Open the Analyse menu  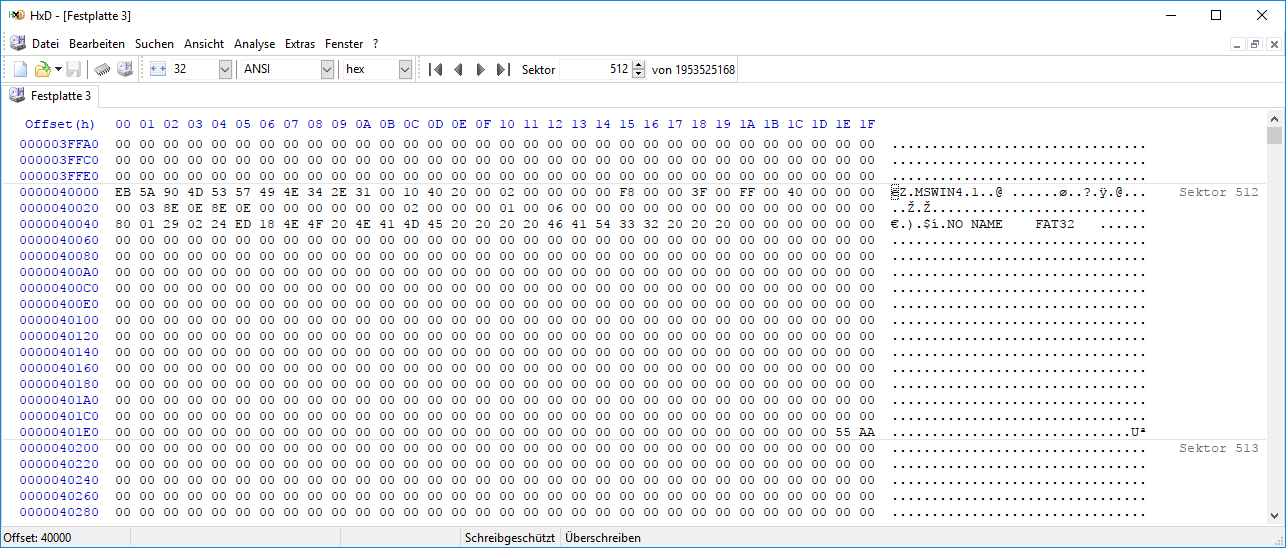255,44
